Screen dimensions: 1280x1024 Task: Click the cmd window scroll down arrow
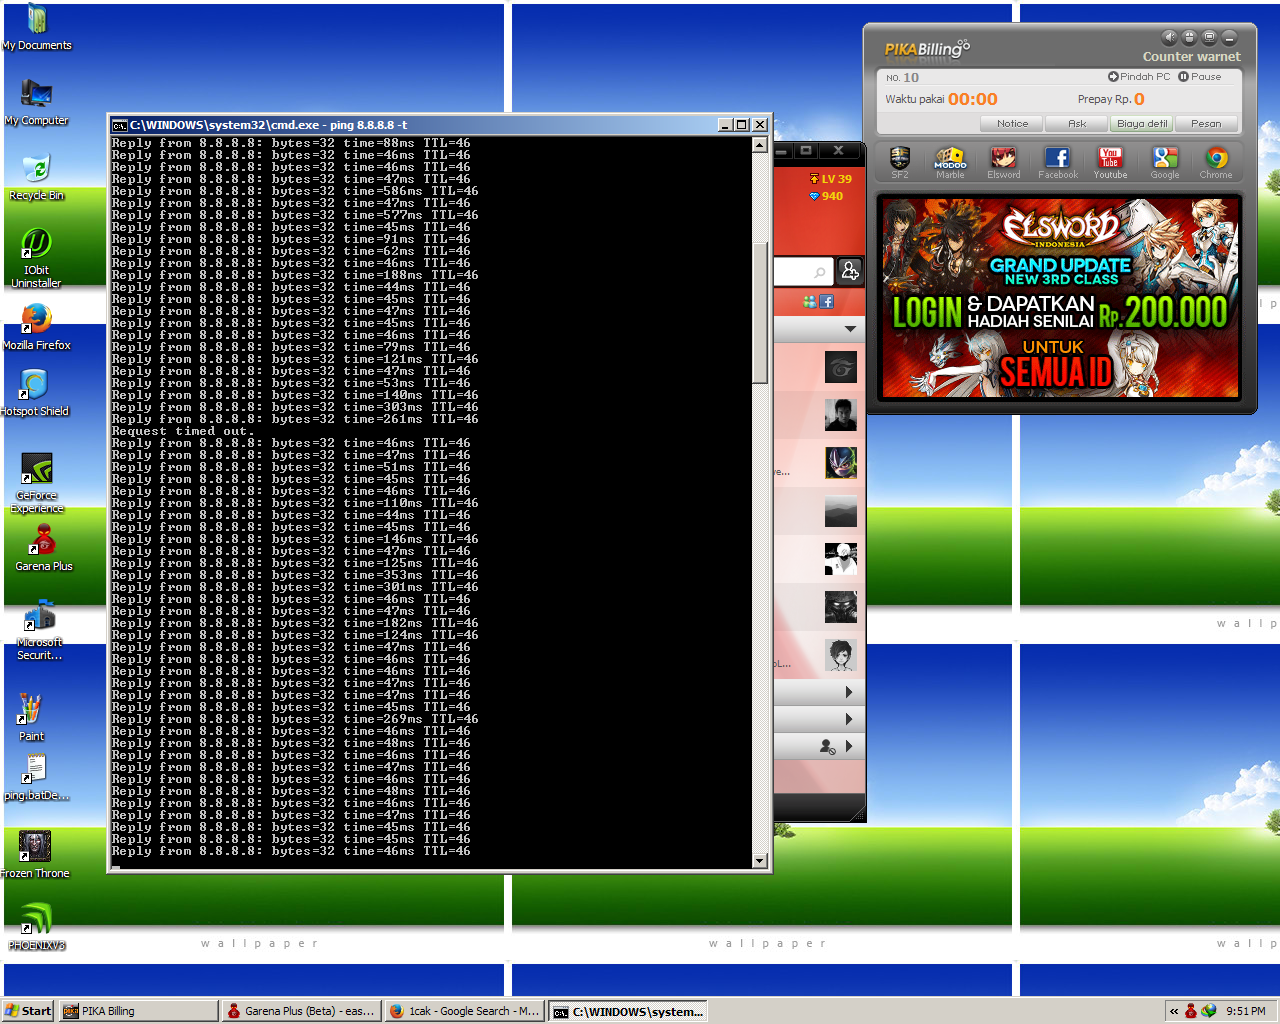coord(759,860)
